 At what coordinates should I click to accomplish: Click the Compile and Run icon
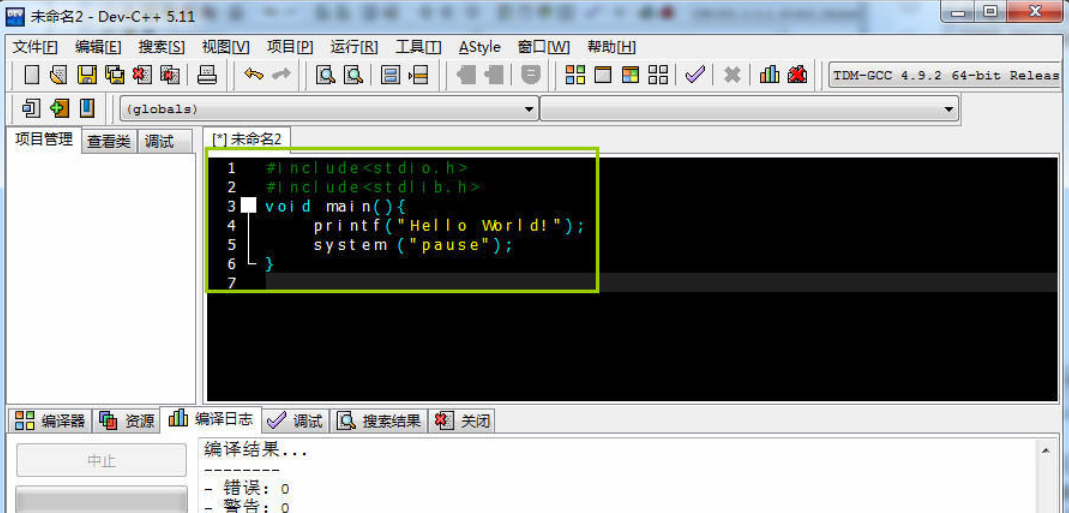click(631, 74)
